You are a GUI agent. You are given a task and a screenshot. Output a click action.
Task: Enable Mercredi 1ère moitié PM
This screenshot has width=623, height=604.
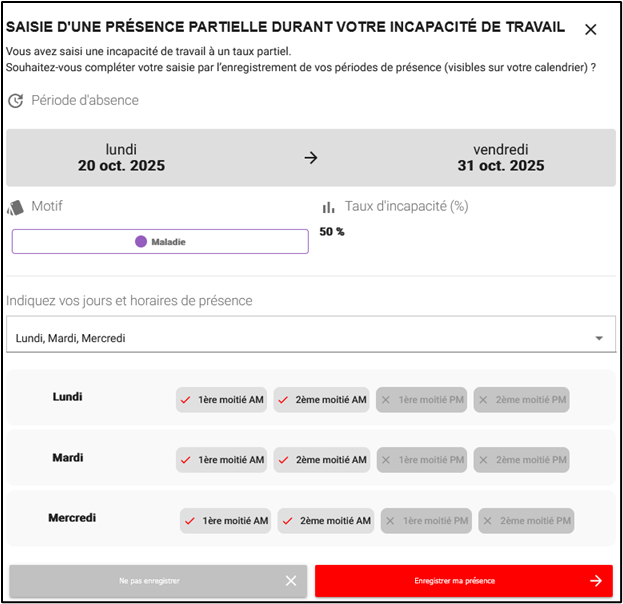point(426,521)
